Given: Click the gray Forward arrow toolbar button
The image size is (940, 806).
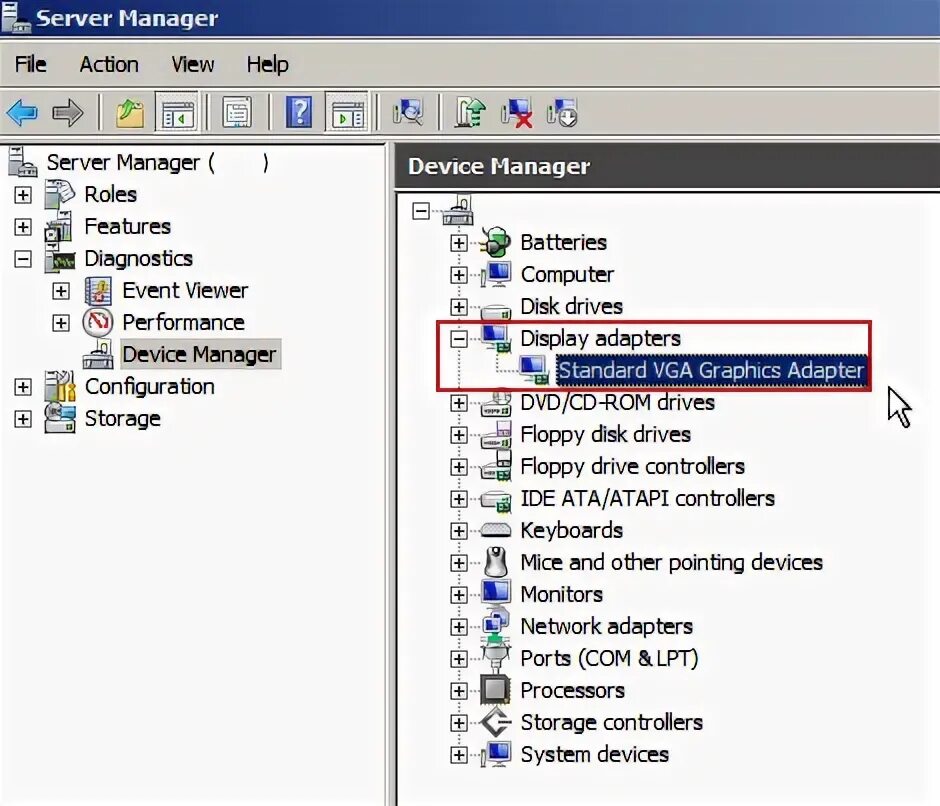Looking at the screenshot, I should [67, 112].
